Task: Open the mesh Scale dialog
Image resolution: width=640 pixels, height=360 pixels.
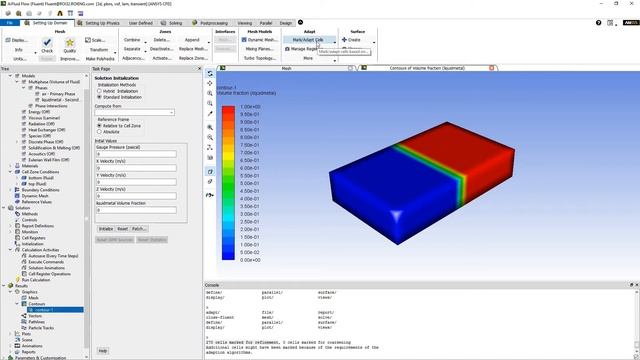Action: click(x=95, y=40)
